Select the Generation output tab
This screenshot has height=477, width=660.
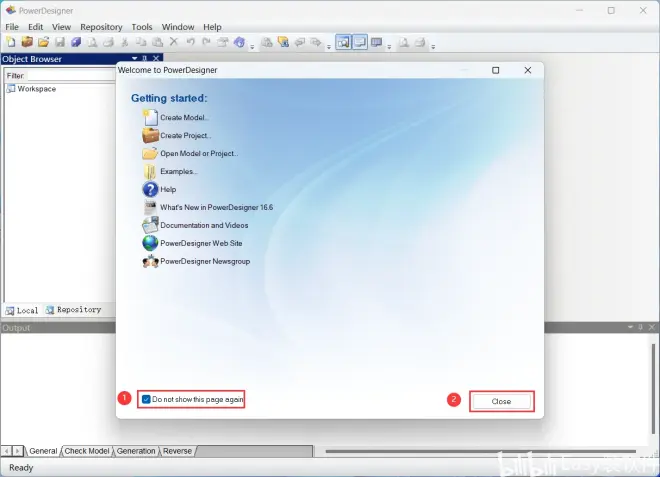(x=136, y=451)
